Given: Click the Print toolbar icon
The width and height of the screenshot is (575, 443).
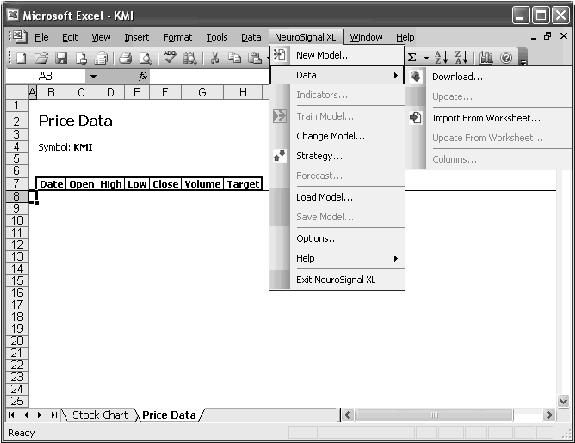Looking at the screenshot, I should click(126, 58).
